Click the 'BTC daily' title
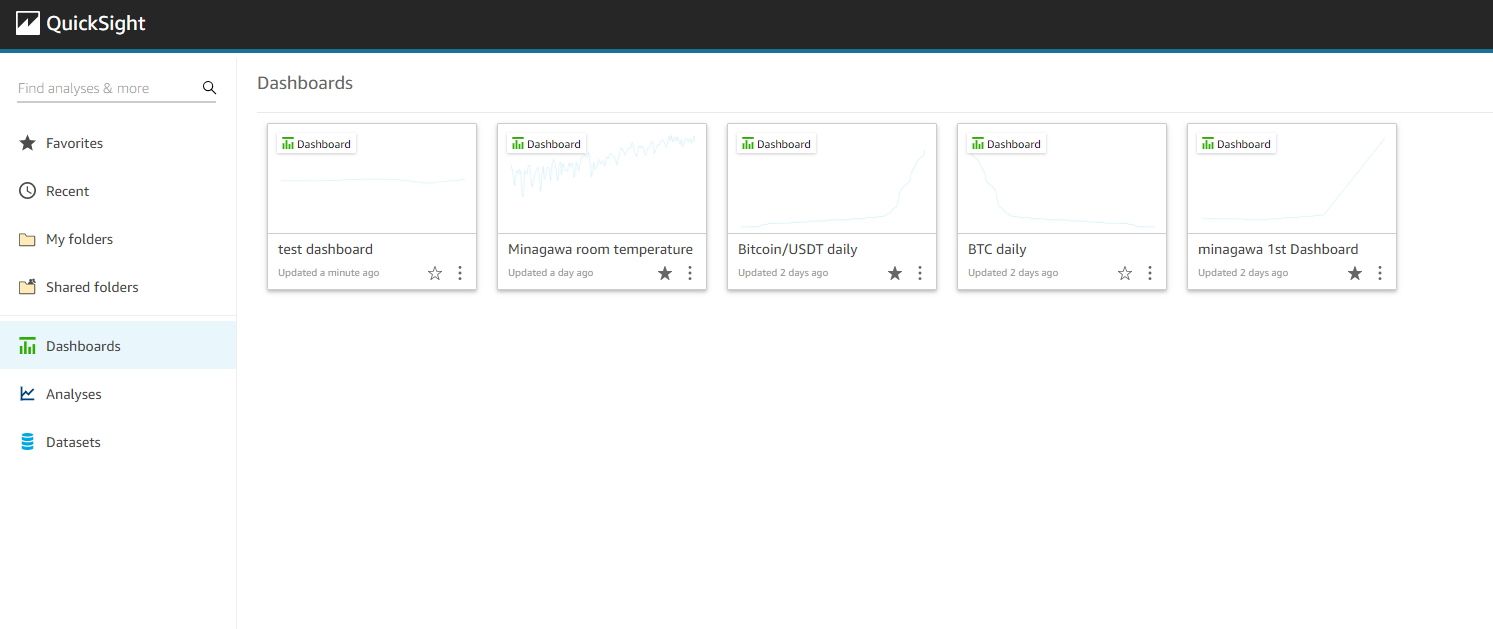Image resolution: width=1493 pixels, height=629 pixels. [997, 249]
